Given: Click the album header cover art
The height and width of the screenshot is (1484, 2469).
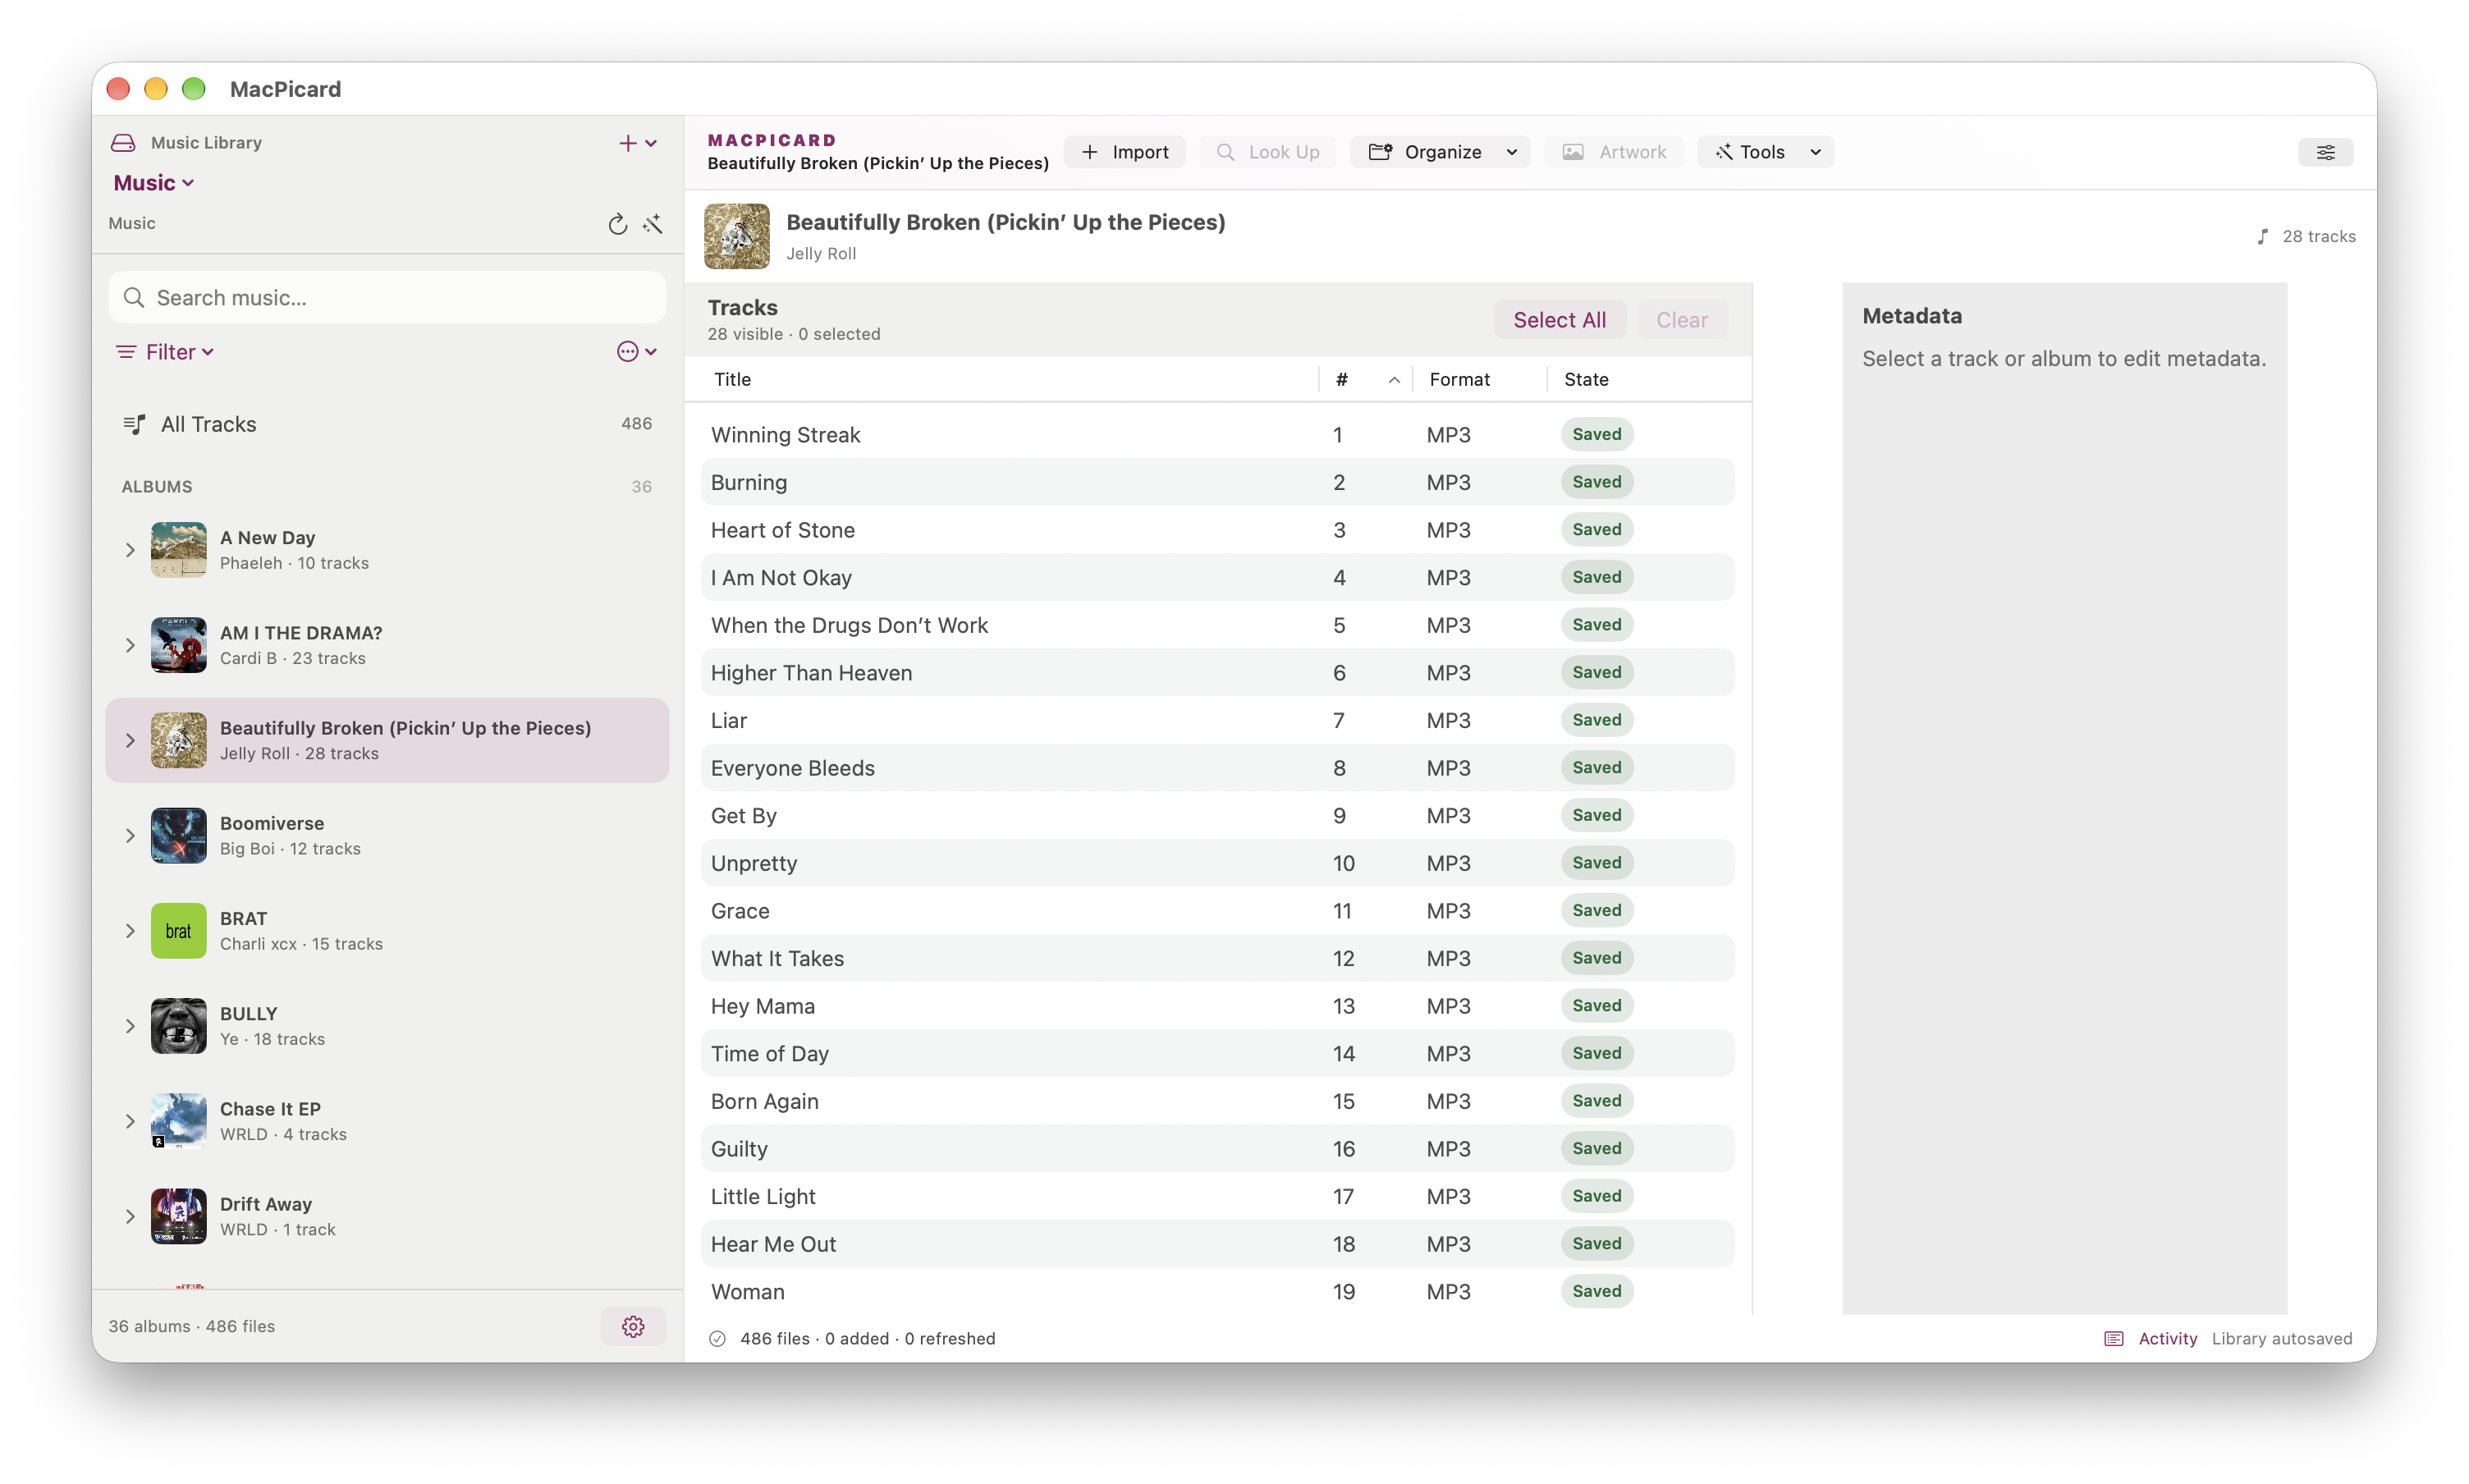Looking at the screenshot, I should tap(737, 236).
